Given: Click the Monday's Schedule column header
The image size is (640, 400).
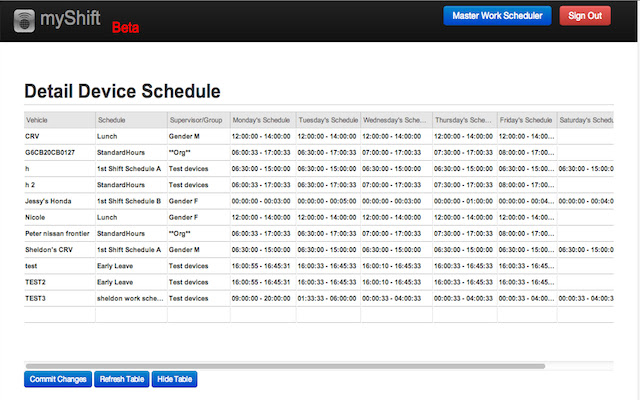Looking at the screenshot, I should coord(263,120).
